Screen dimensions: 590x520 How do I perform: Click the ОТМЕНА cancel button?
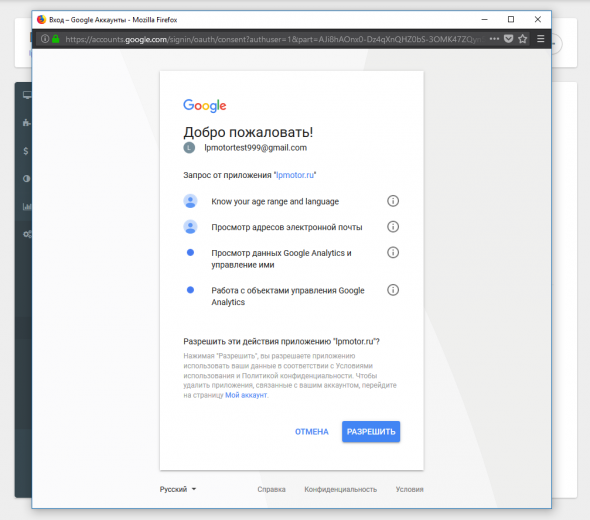(312, 432)
